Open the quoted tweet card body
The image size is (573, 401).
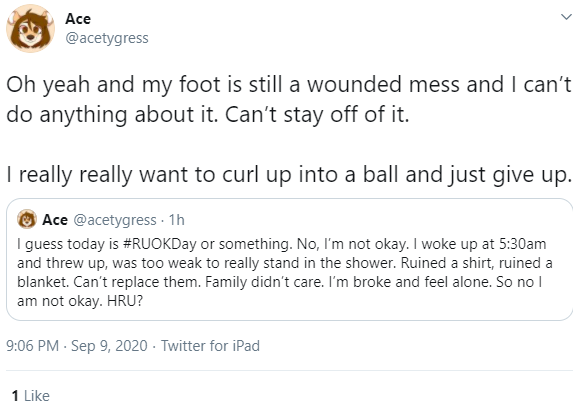pyautogui.click(x=289, y=260)
